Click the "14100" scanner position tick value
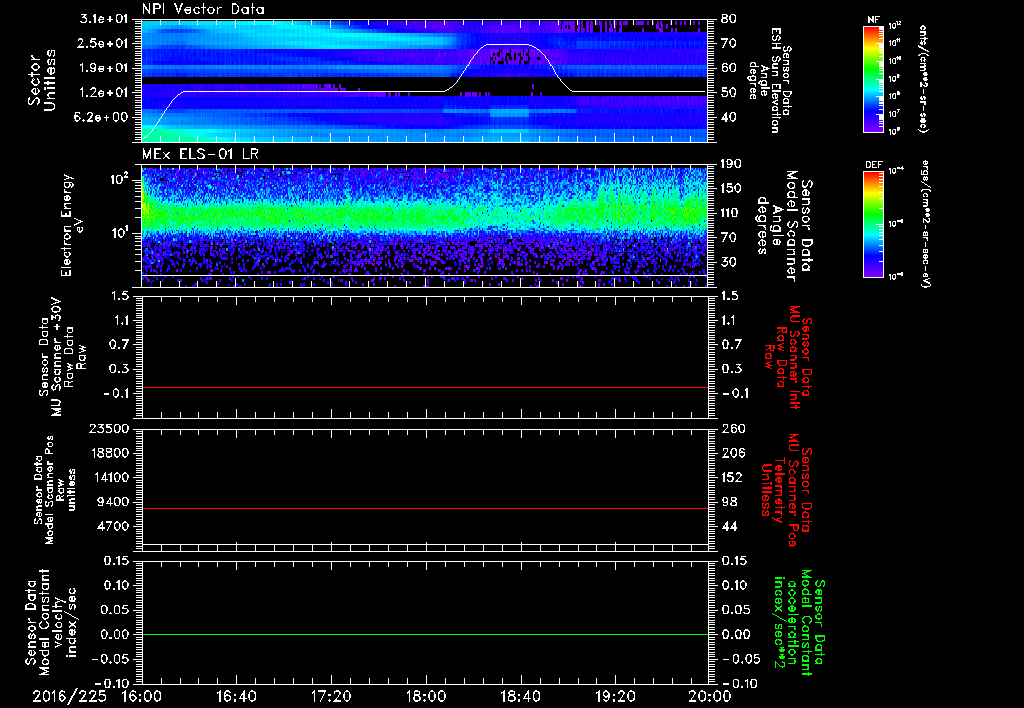1024x708 pixels. (x=110, y=477)
